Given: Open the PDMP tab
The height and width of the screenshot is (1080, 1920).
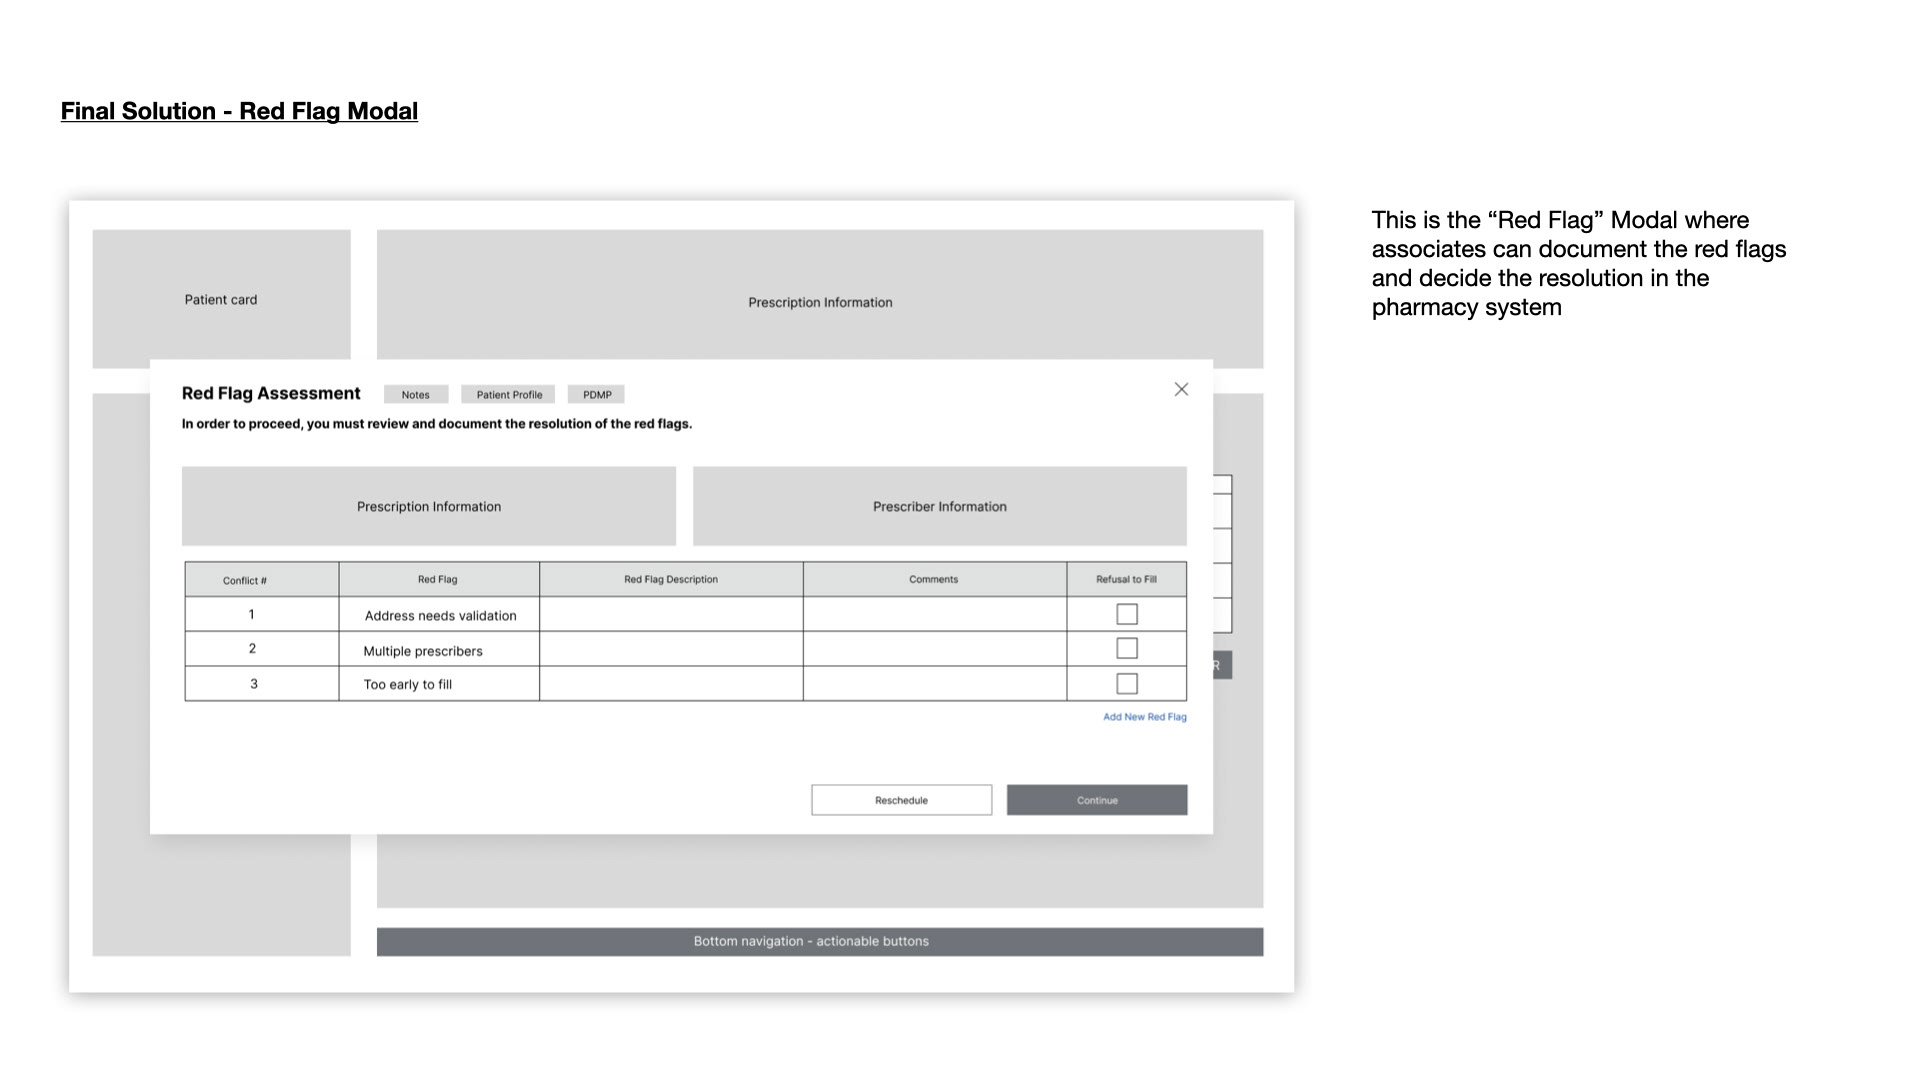Looking at the screenshot, I should (x=597, y=395).
